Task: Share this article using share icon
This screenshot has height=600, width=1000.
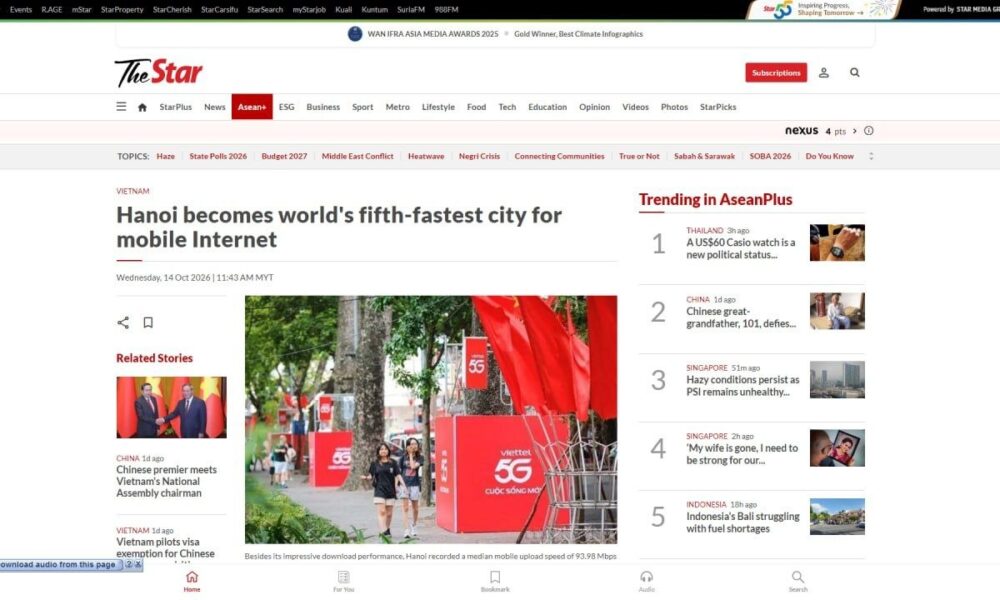Action: coord(123,323)
